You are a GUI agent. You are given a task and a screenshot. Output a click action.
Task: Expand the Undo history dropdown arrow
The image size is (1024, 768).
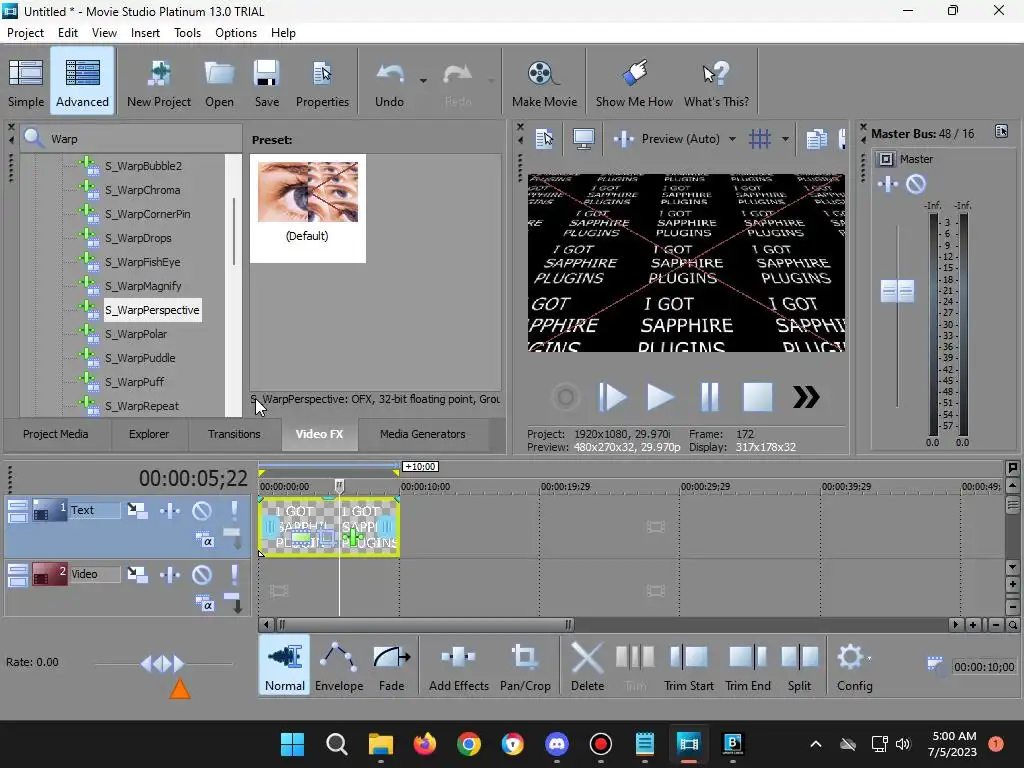[423, 81]
